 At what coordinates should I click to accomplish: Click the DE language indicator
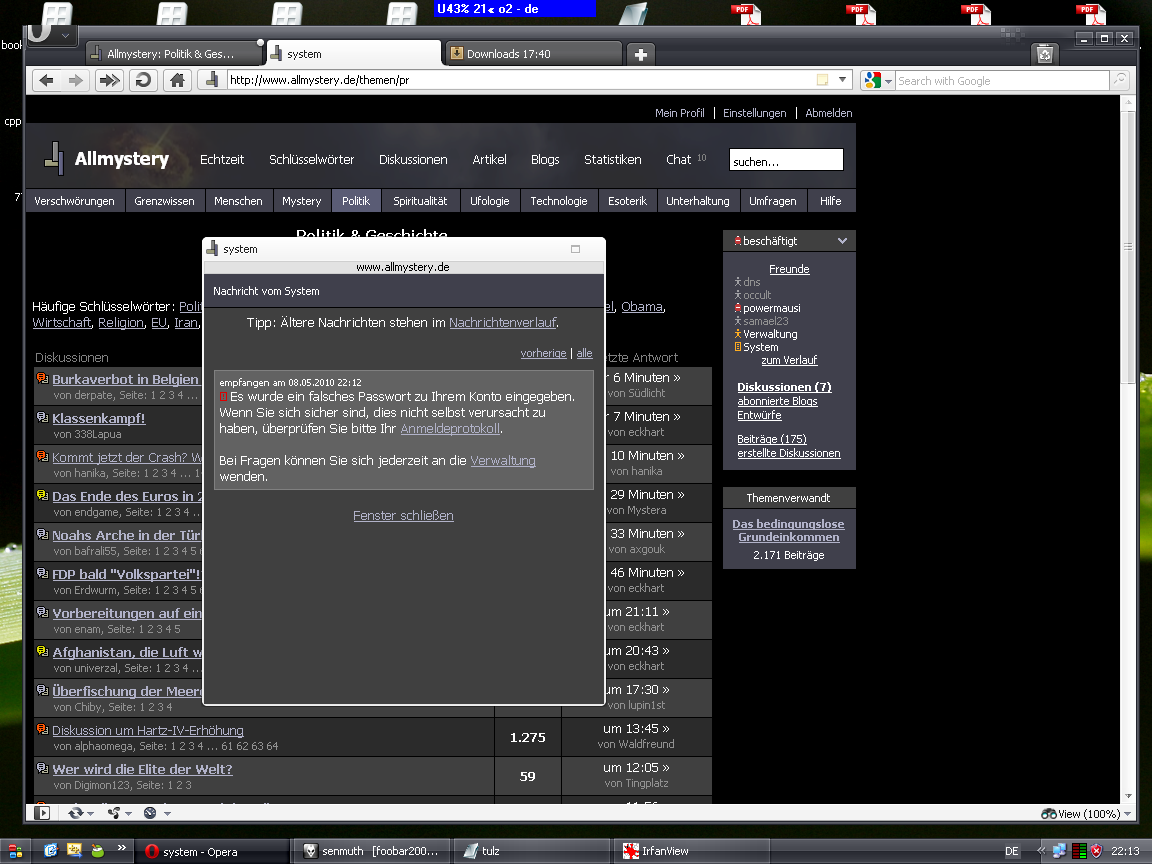coord(1012,851)
